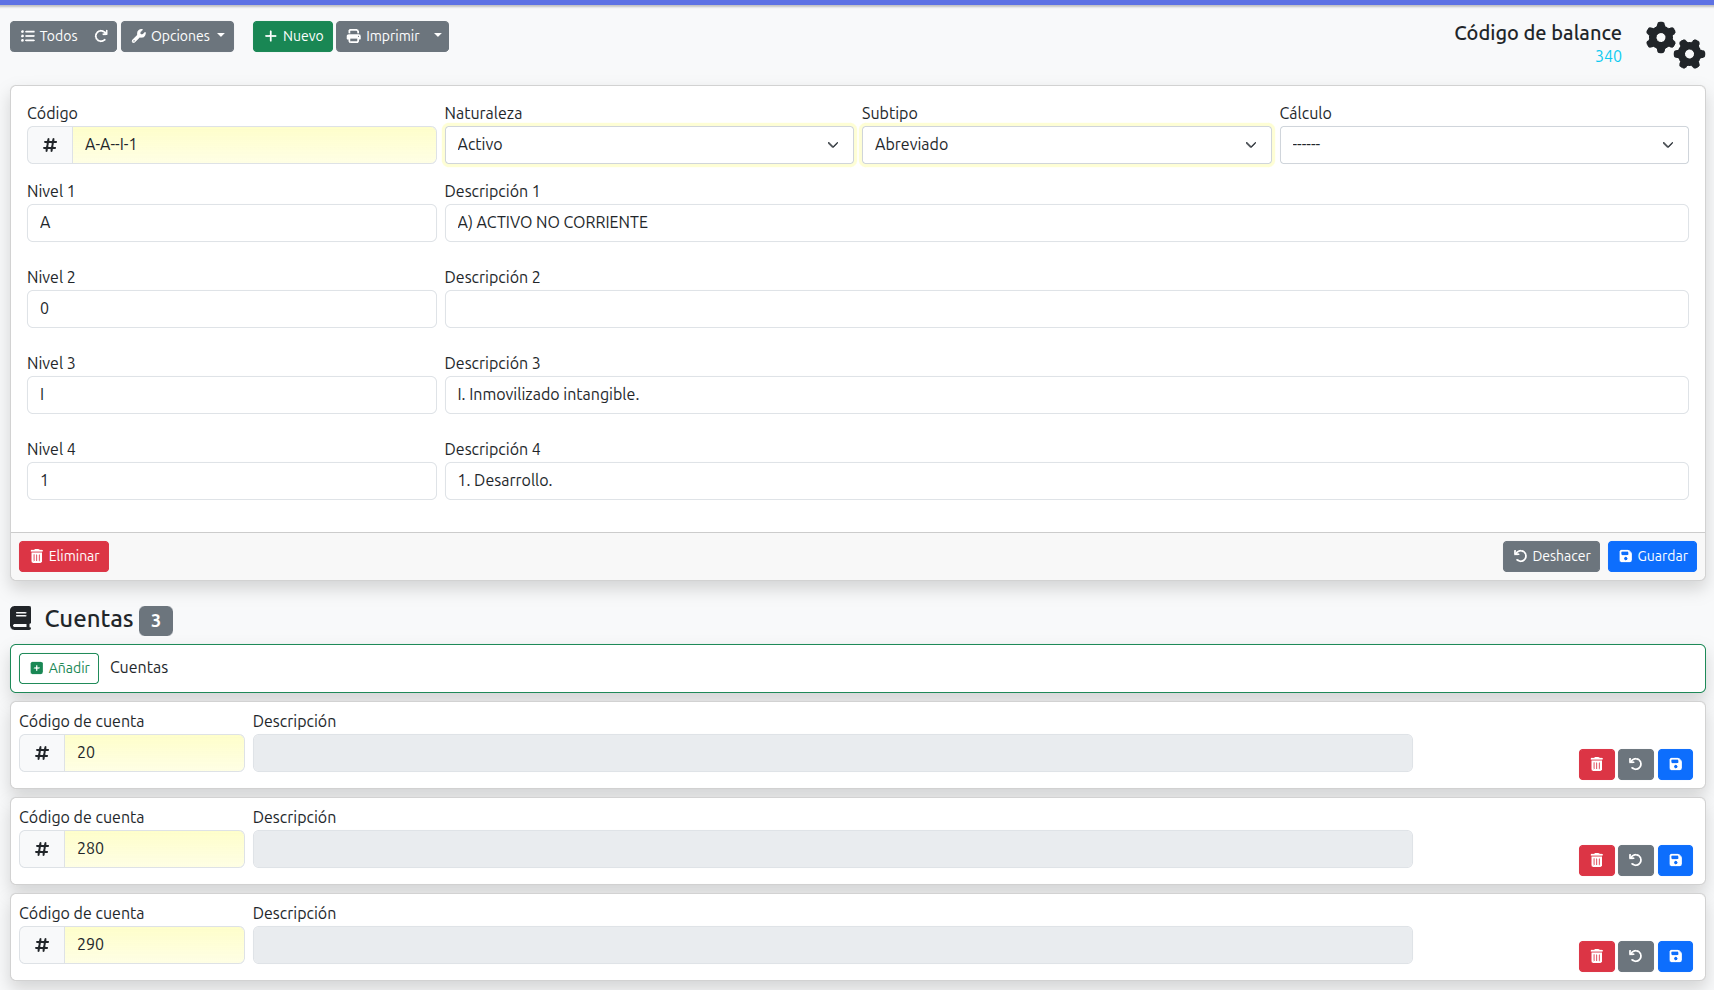The height and width of the screenshot is (990, 1714).
Task: Click the refresh icon next to Todos
Action: point(101,36)
